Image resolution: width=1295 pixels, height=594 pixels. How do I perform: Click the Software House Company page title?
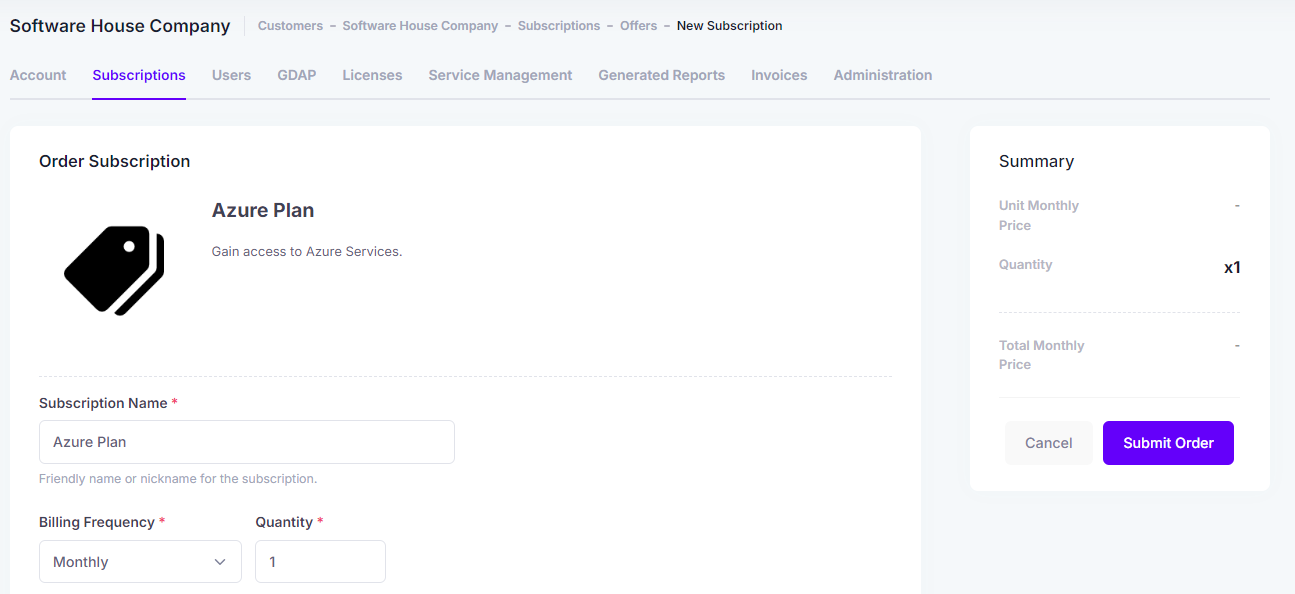pos(120,26)
